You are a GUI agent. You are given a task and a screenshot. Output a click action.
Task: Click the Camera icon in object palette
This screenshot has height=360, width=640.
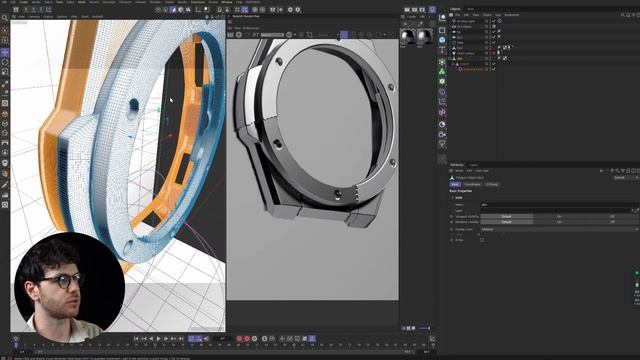pyautogui.click(x=442, y=134)
